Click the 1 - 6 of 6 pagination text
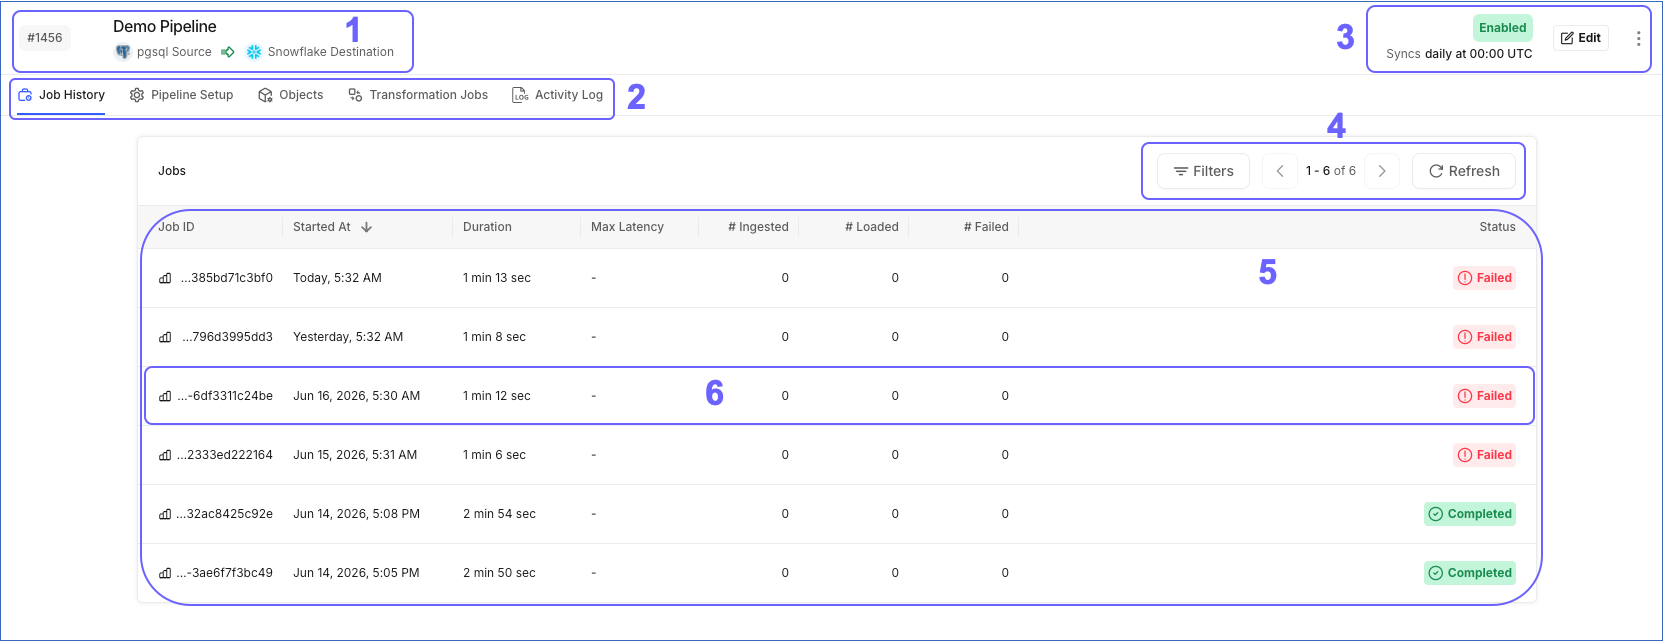Screen dimensions: 1663x641 click(1331, 171)
